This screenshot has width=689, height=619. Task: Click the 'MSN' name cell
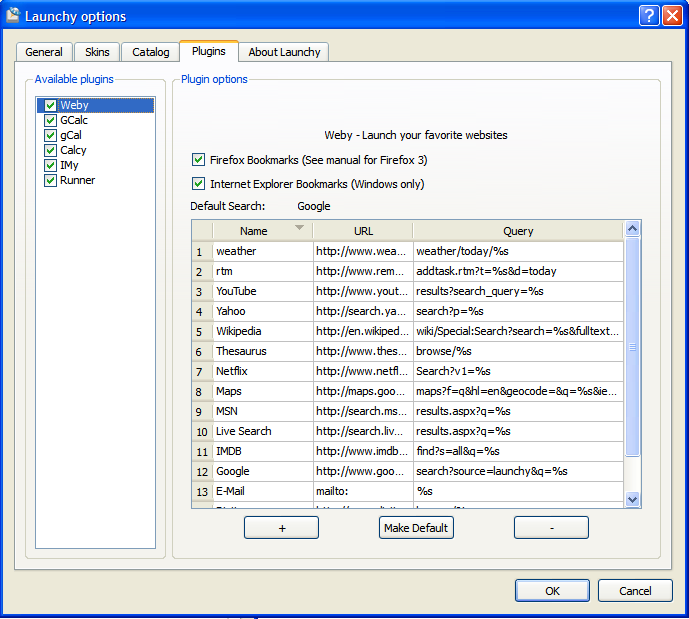click(x=263, y=411)
